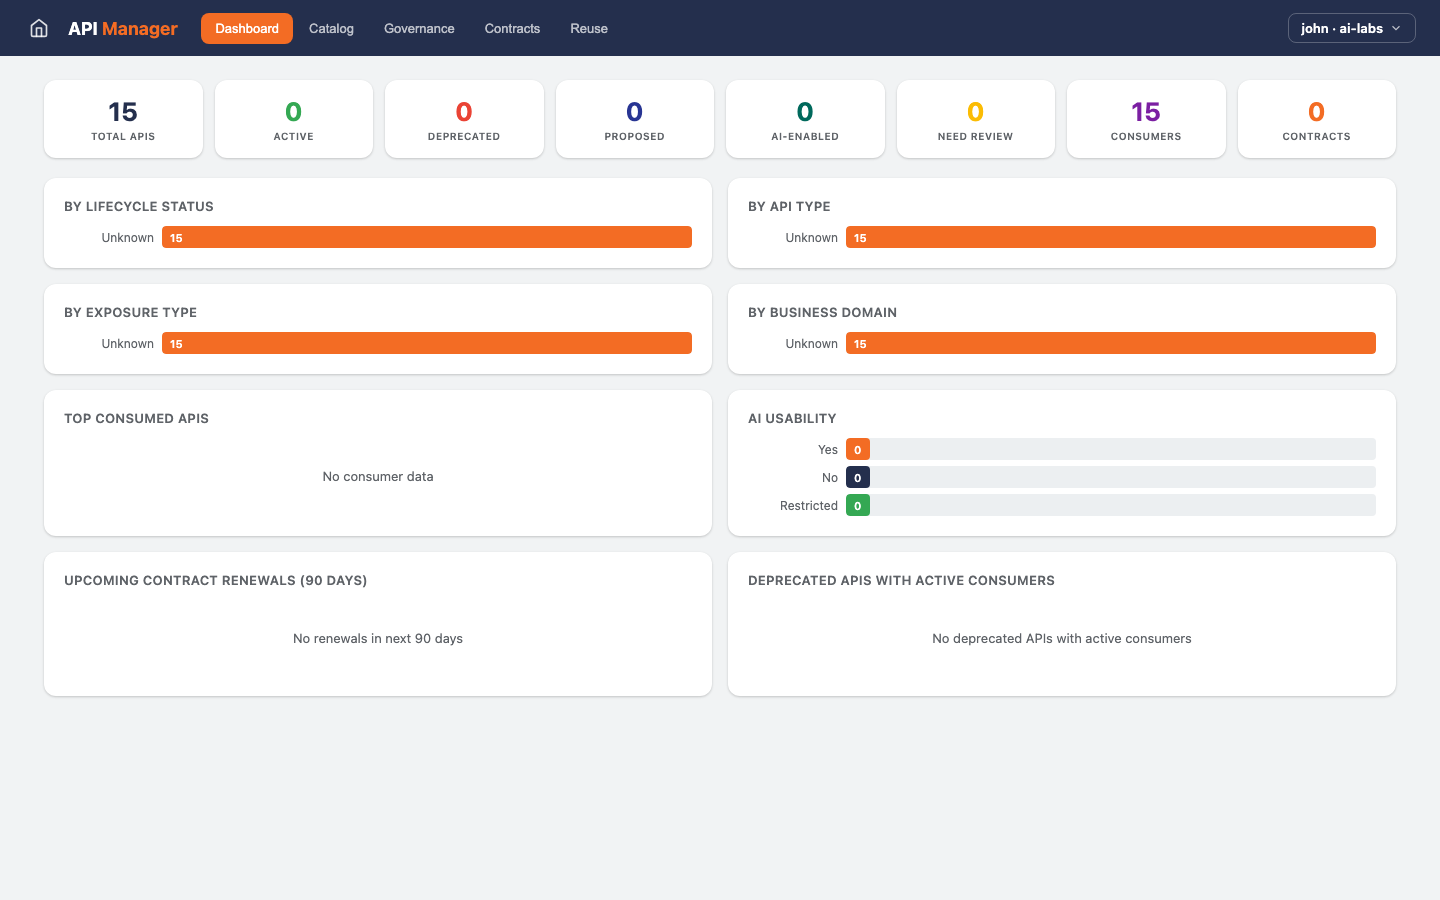Open the Deprecated APIs stat card
Screen dimensions: 1440x900
coord(463,118)
